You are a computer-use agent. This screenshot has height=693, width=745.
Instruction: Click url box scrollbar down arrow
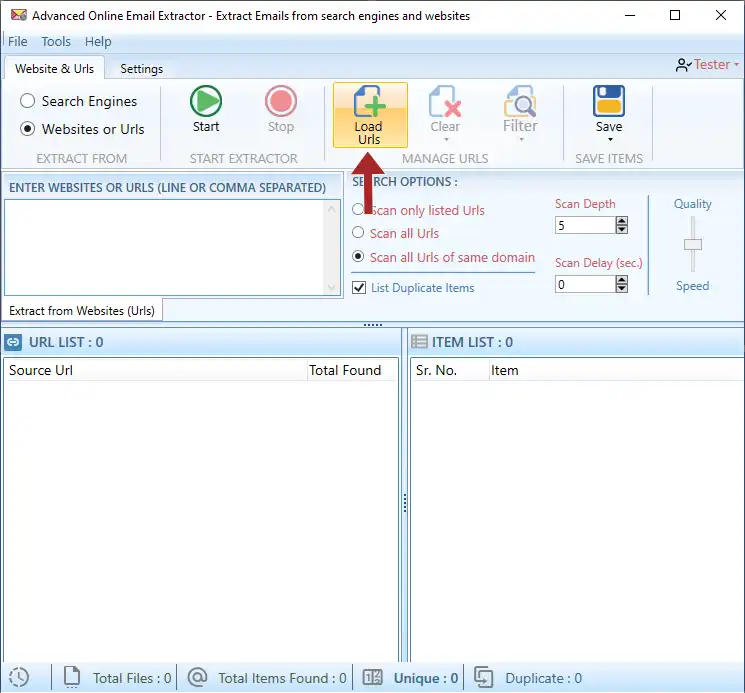pos(332,287)
